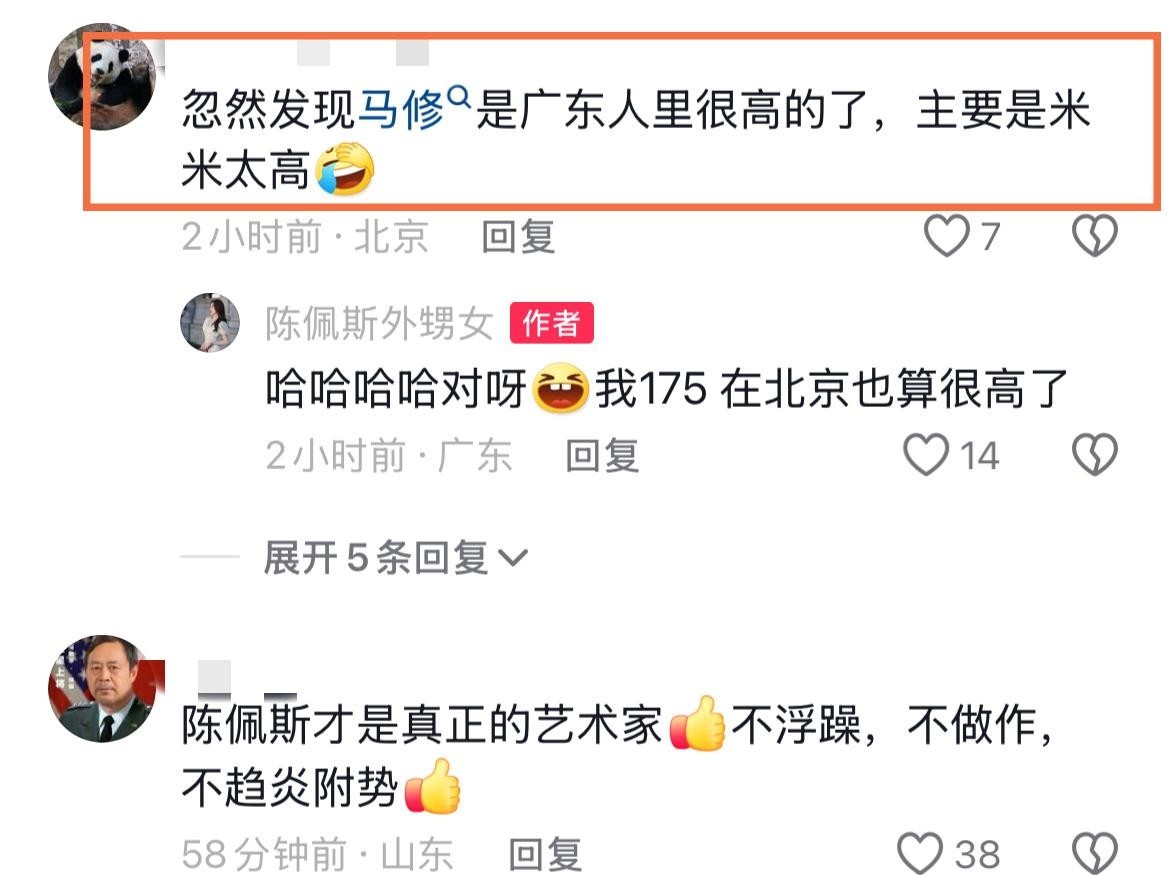This screenshot has width=1170, height=875.
Task: Dislike the author's 175 height reply
Action: 1095,454
